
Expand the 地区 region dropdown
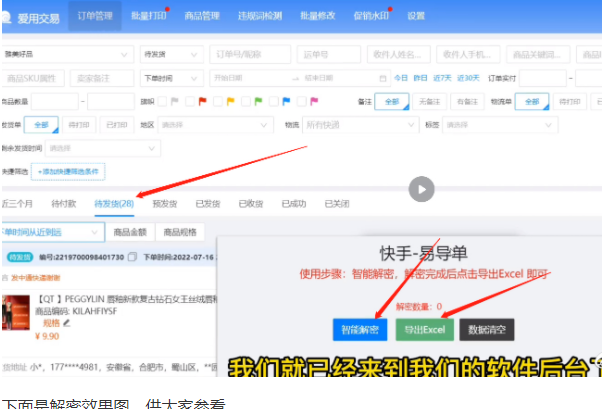(215, 125)
